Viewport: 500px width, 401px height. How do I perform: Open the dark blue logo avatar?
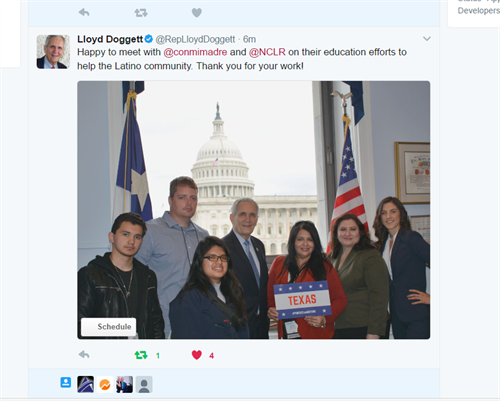85,384
